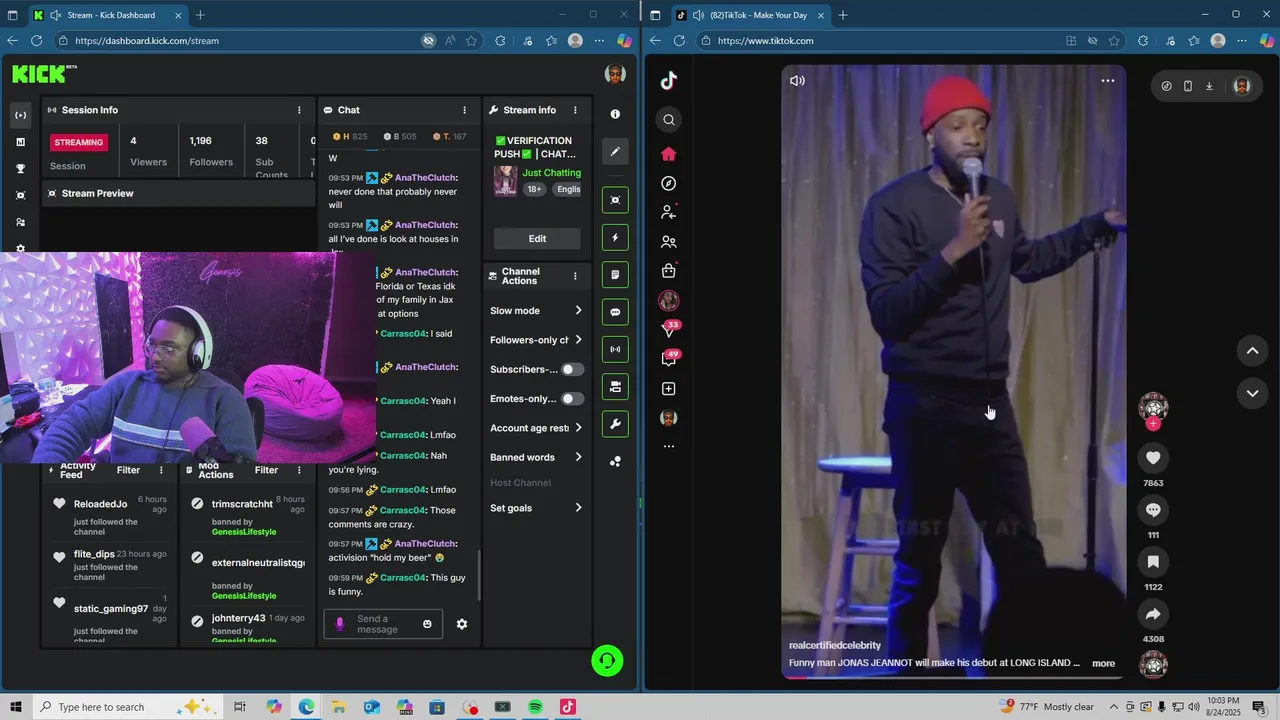Like the TikTok video with heart icon
Viewport: 1280px width, 720px height.
[x=1153, y=458]
